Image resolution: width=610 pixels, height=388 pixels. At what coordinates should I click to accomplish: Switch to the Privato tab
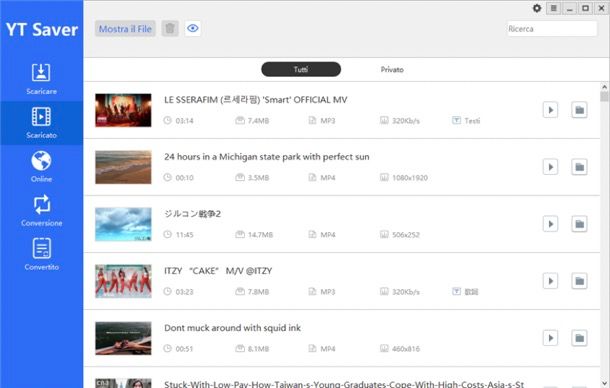point(392,69)
